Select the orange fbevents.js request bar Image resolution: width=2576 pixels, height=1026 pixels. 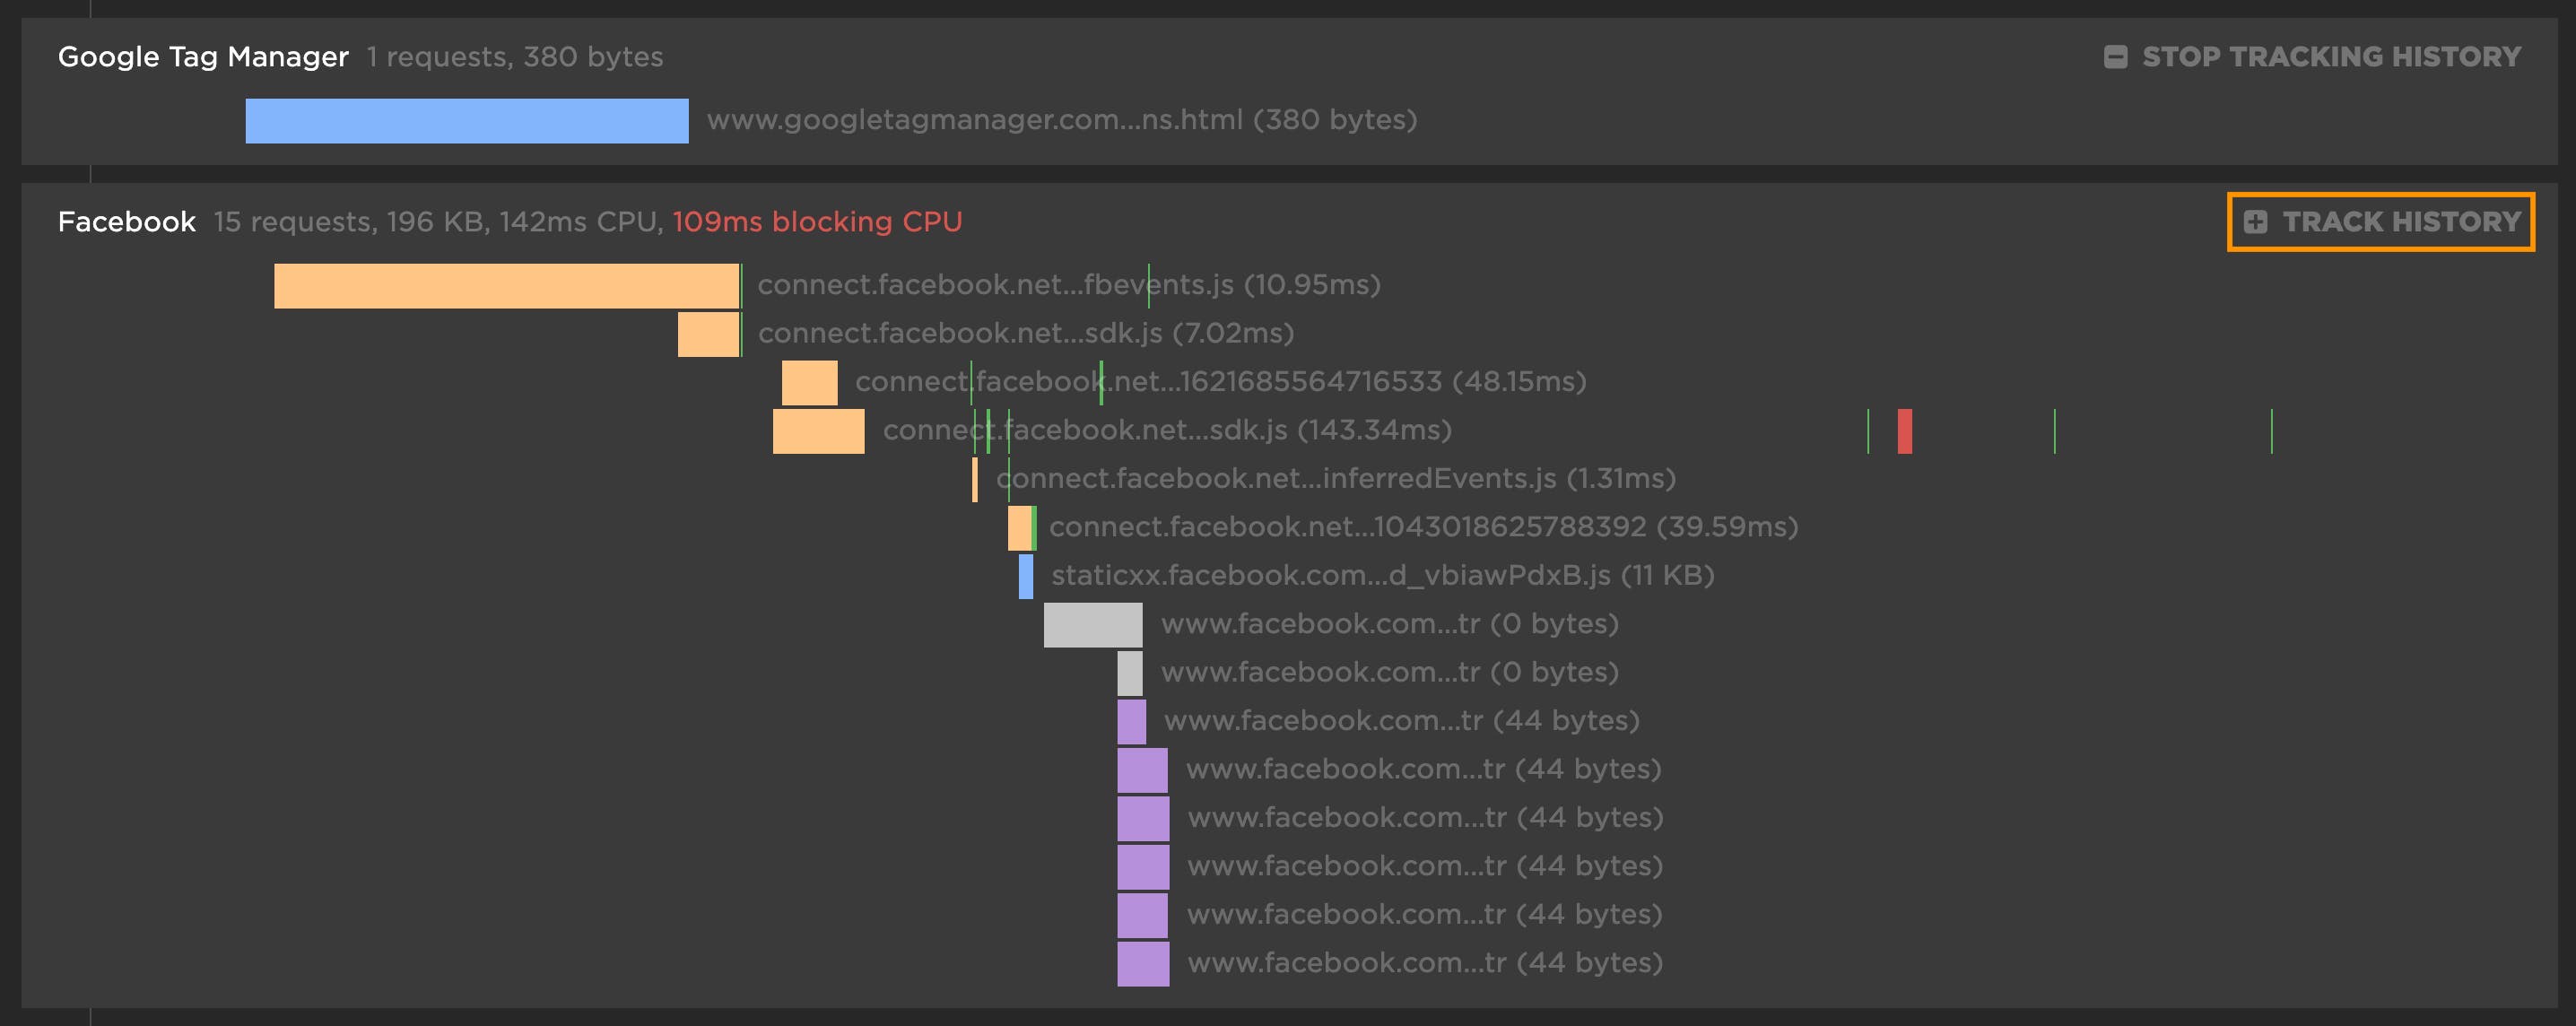coord(506,286)
